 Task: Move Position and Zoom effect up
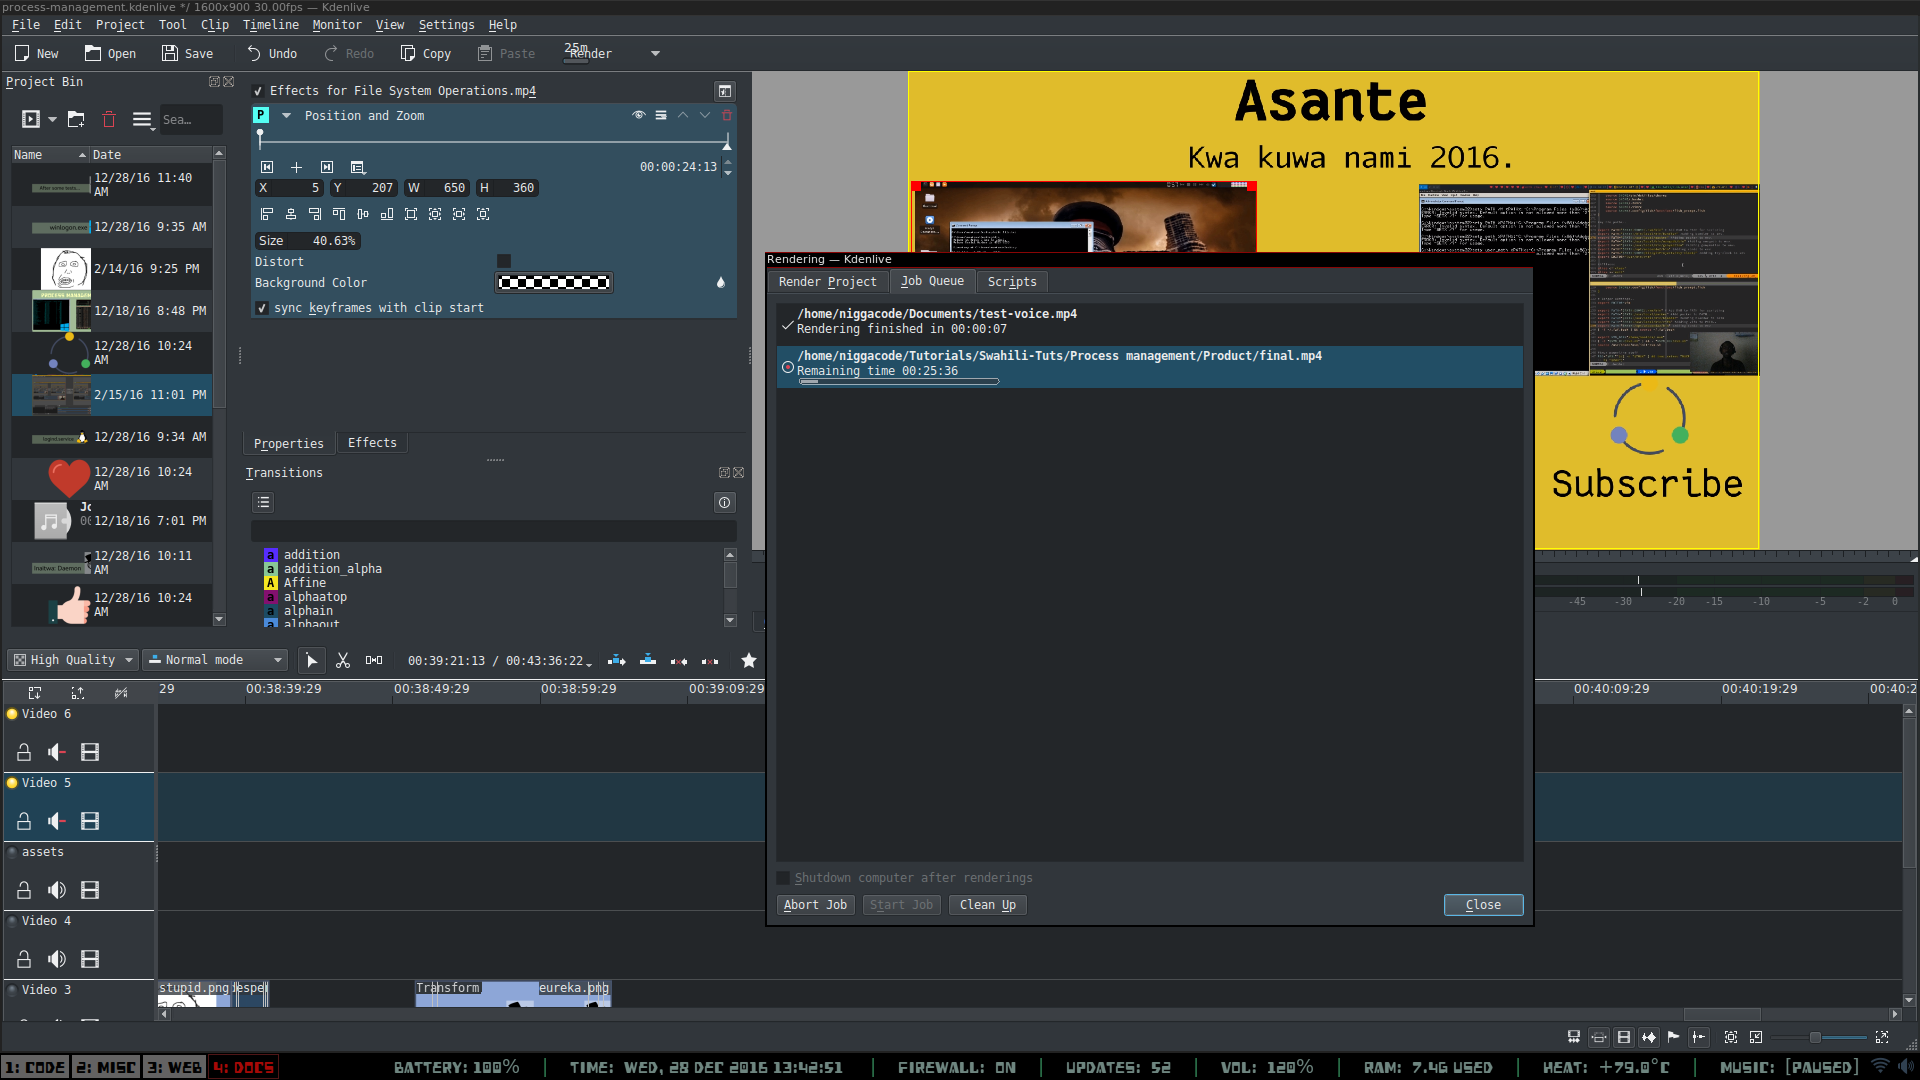[683, 115]
